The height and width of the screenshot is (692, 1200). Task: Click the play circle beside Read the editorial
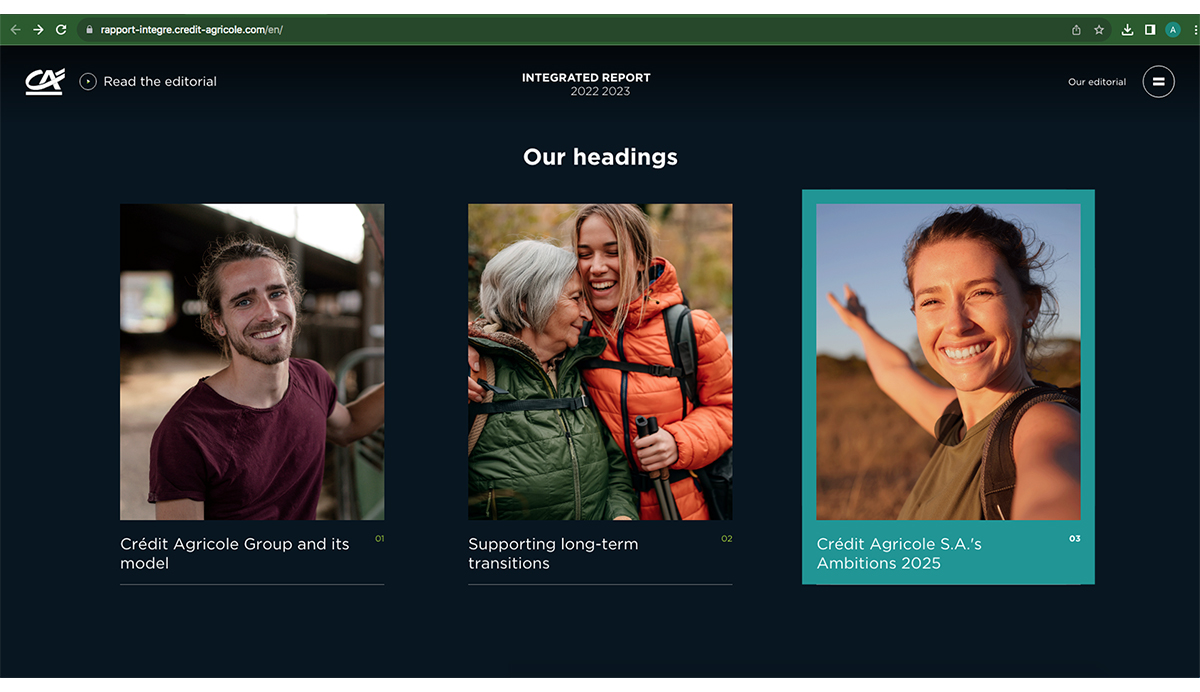pyautogui.click(x=88, y=82)
